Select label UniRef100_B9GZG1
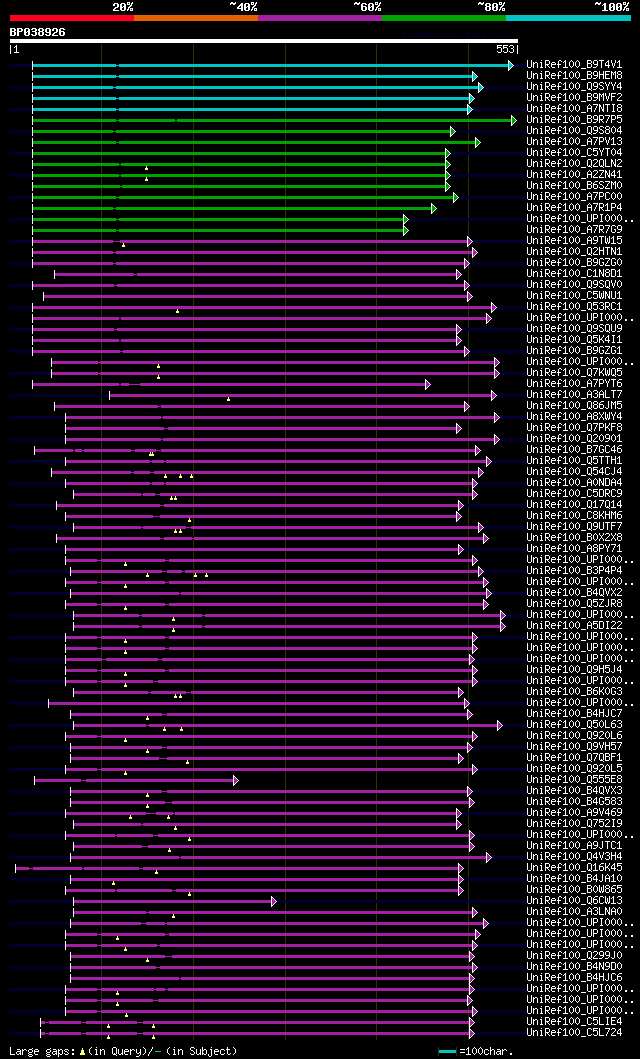Image resolution: width=640 pixels, height=1059 pixels. pyautogui.click(x=575, y=351)
